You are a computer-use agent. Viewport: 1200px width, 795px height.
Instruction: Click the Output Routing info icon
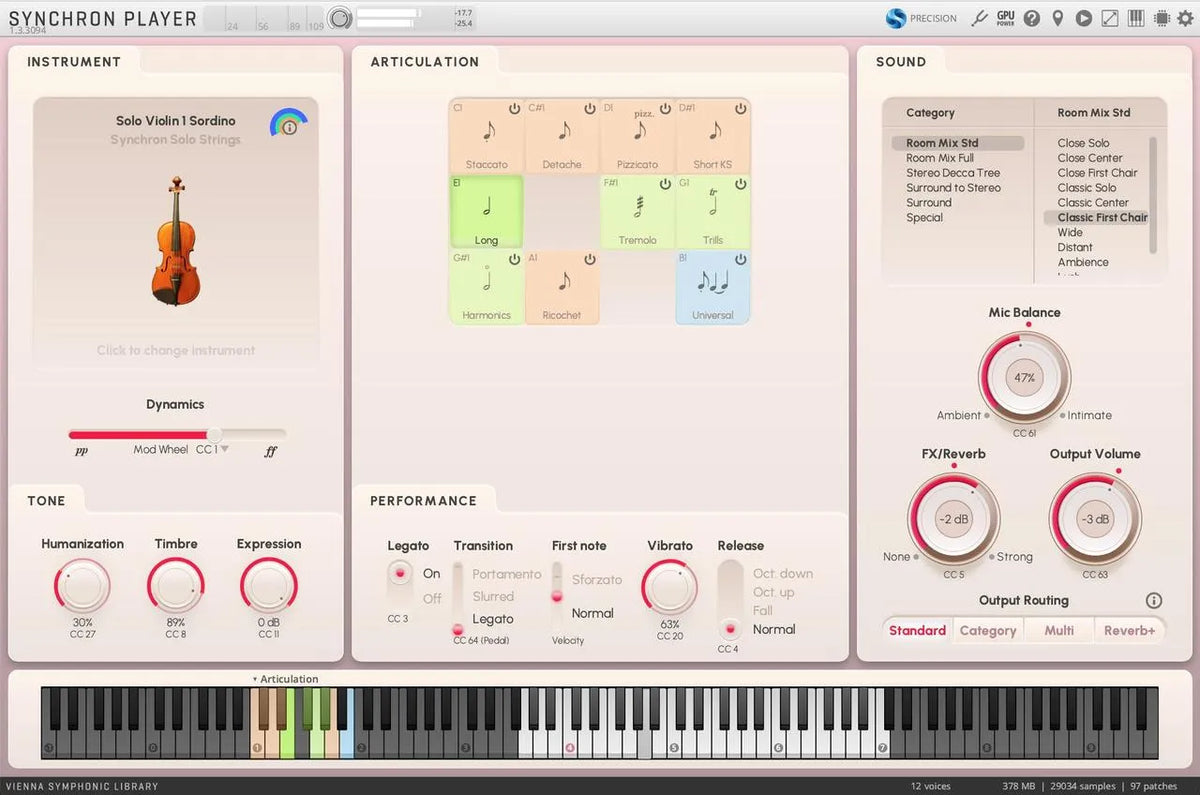1154,601
